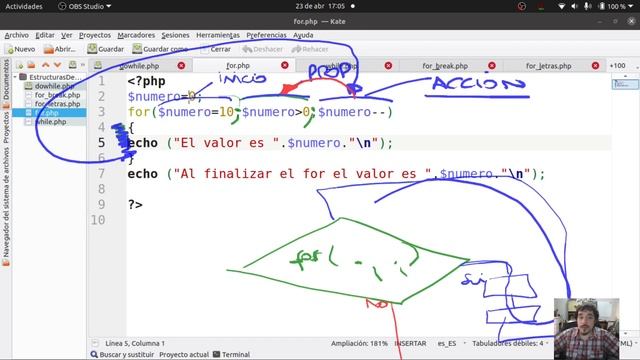Click the Guardar como toolbar button
The width and height of the screenshot is (640, 360).
tap(160, 49)
